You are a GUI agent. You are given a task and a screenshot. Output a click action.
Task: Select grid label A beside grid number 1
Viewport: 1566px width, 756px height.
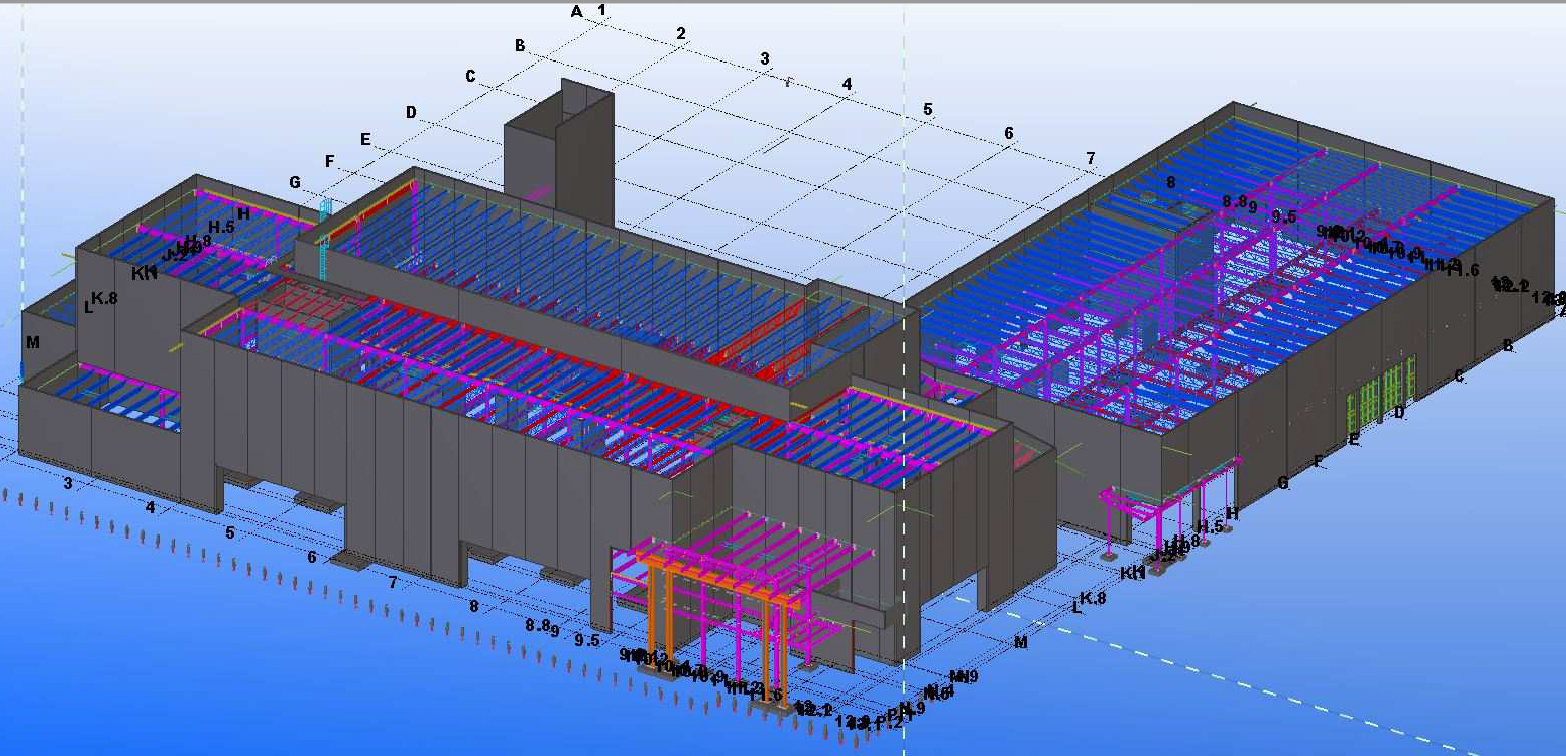[576, 12]
